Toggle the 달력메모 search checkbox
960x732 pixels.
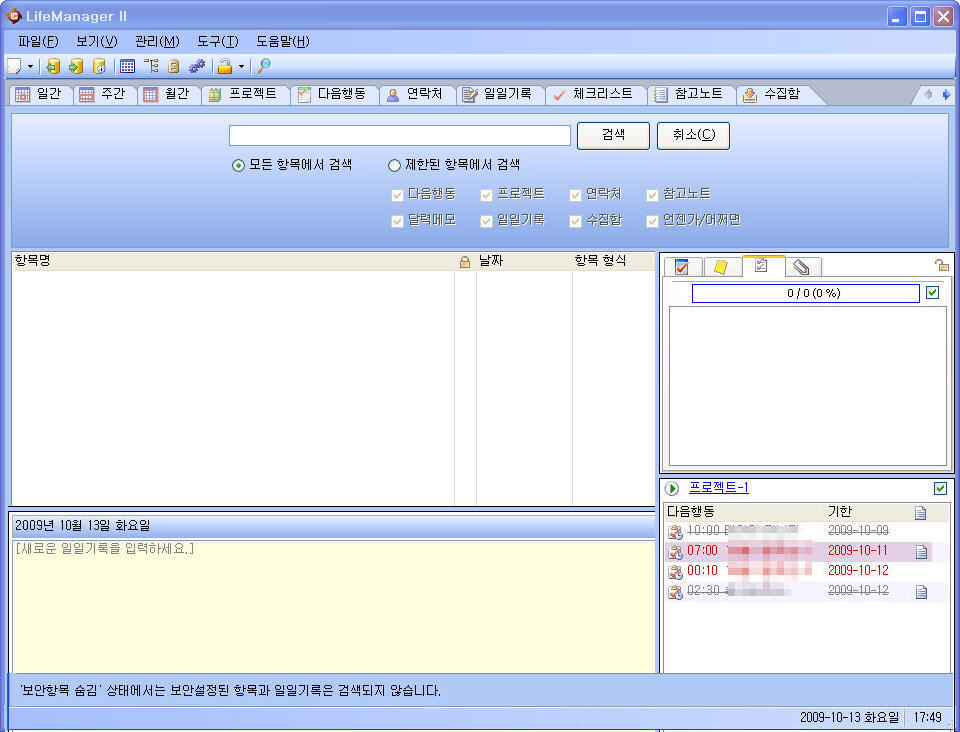[x=397, y=221]
